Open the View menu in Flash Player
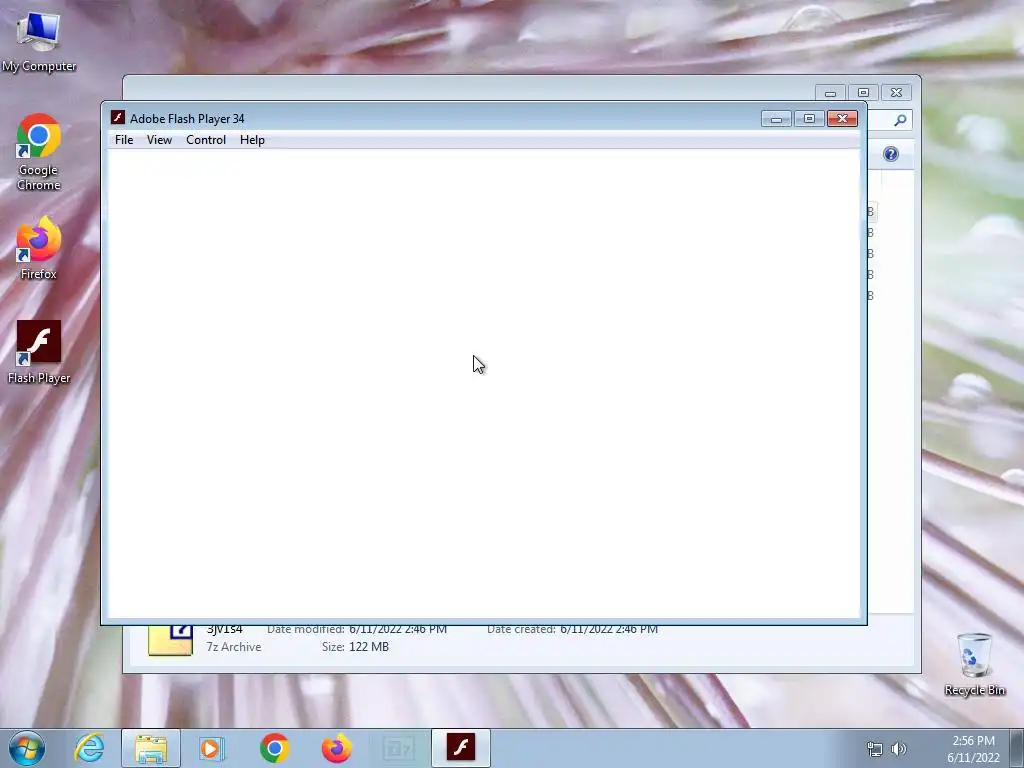Image resolution: width=1024 pixels, height=768 pixels. (x=159, y=140)
